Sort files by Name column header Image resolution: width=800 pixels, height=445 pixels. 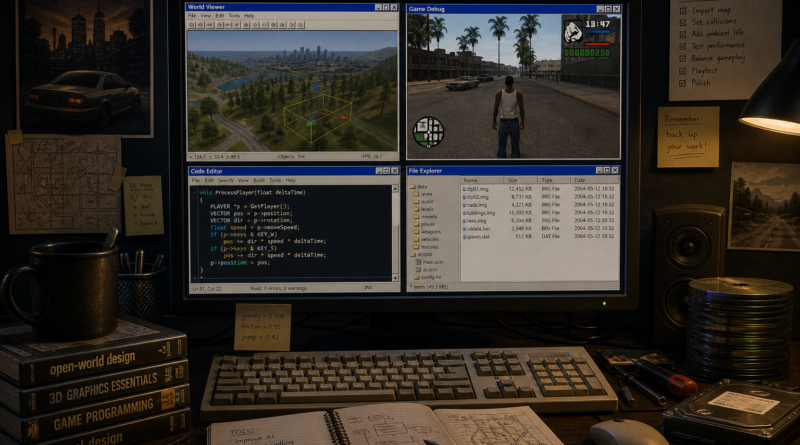tap(483, 180)
